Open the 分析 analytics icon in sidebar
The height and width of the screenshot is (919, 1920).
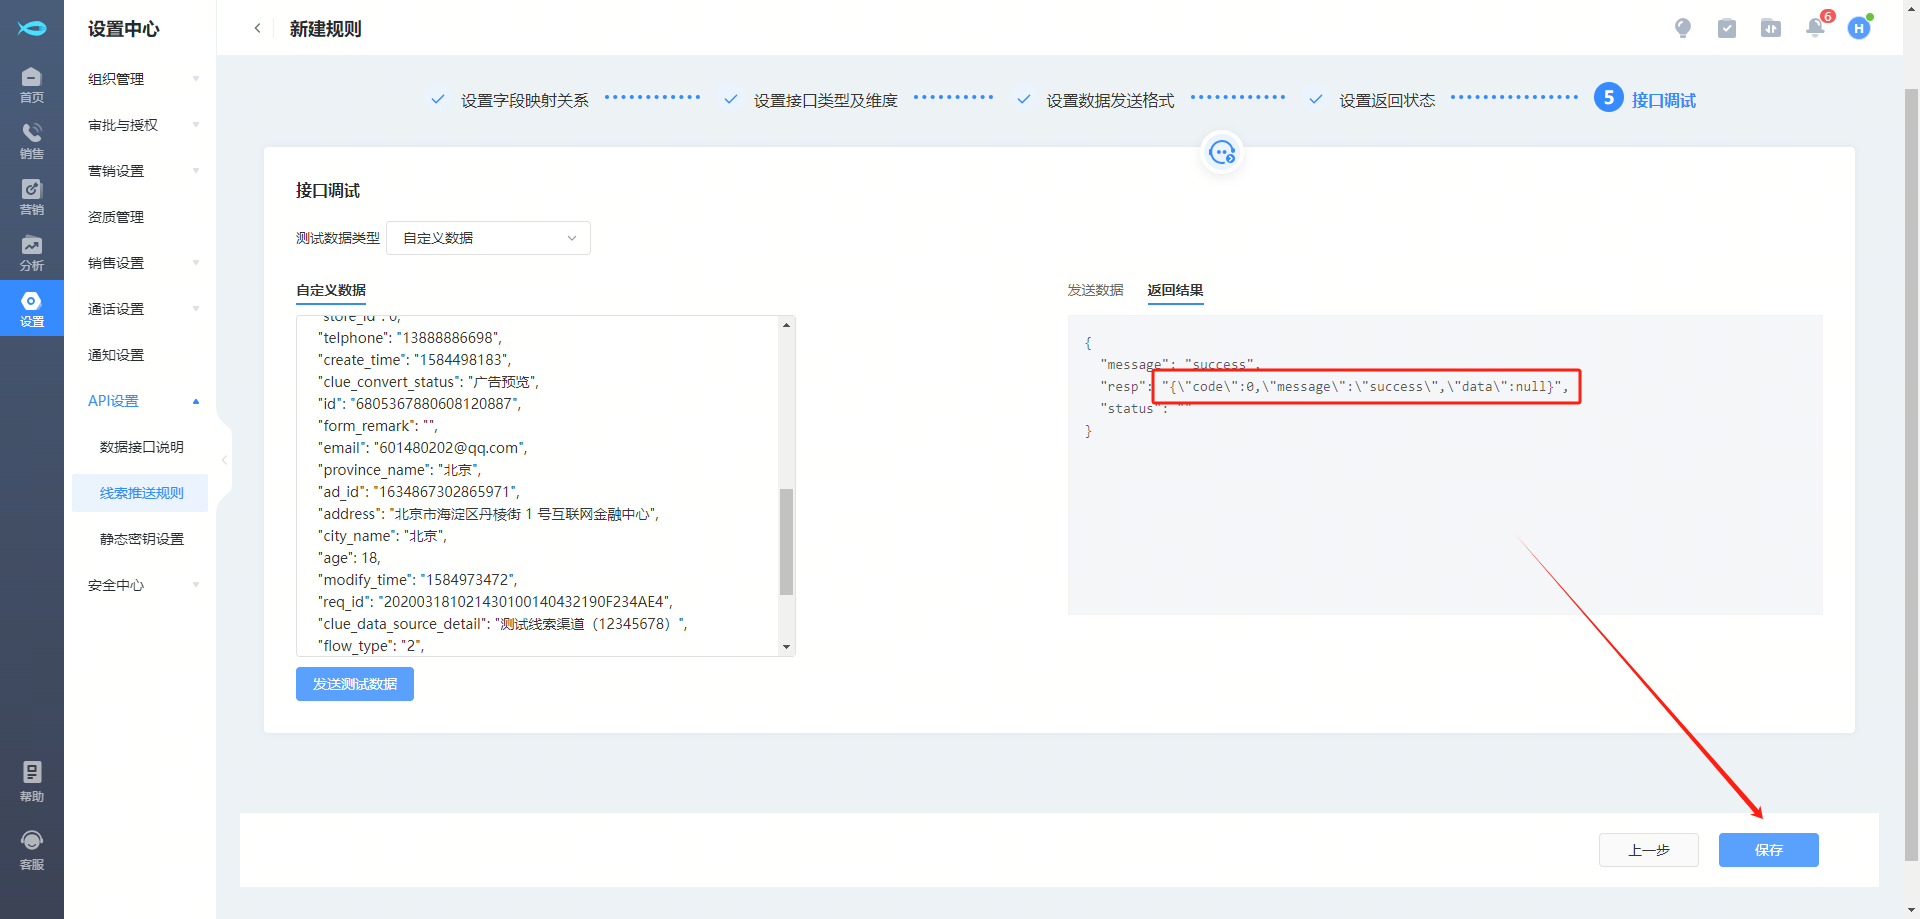[x=31, y=252]
